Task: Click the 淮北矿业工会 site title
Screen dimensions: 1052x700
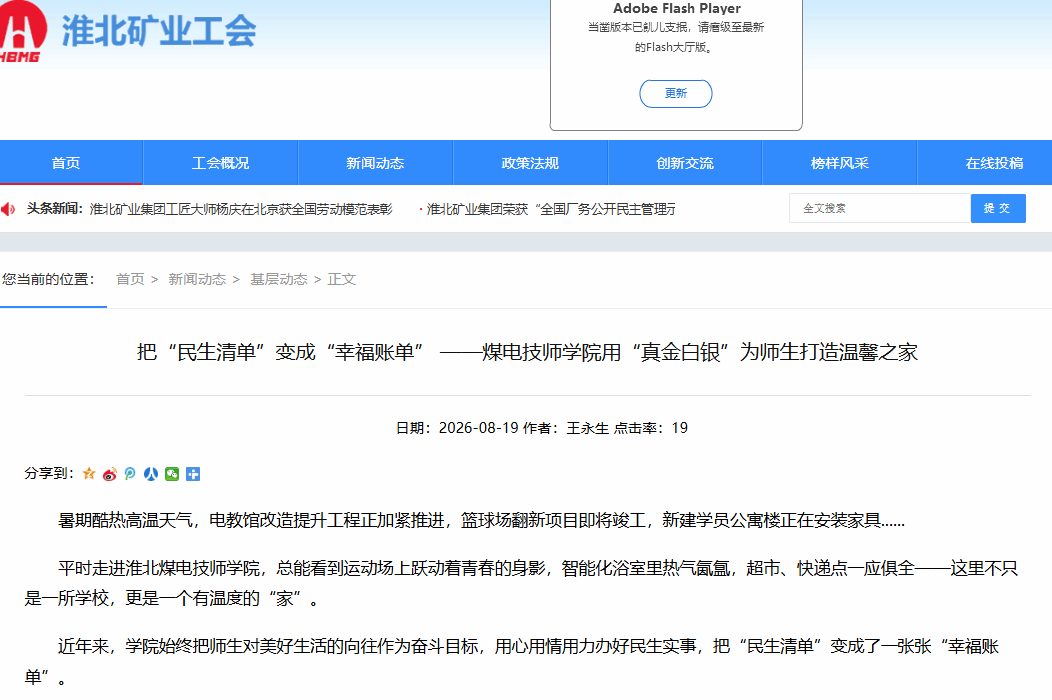Action: 159,31
